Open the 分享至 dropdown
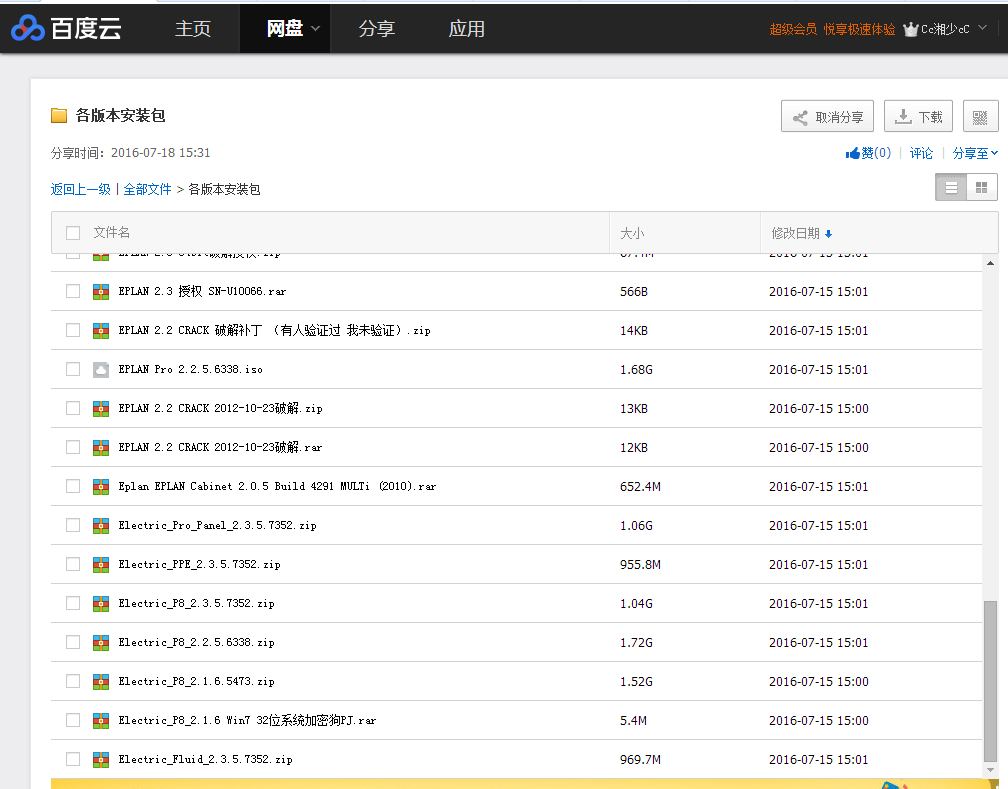 pyautogui.click(x=975, y=153)
